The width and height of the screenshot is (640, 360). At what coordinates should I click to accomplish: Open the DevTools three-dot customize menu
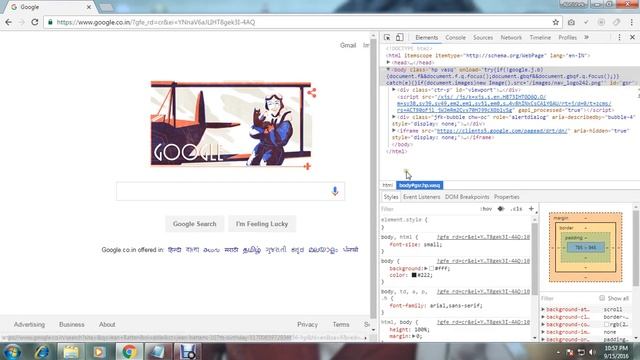pos(619,37)
